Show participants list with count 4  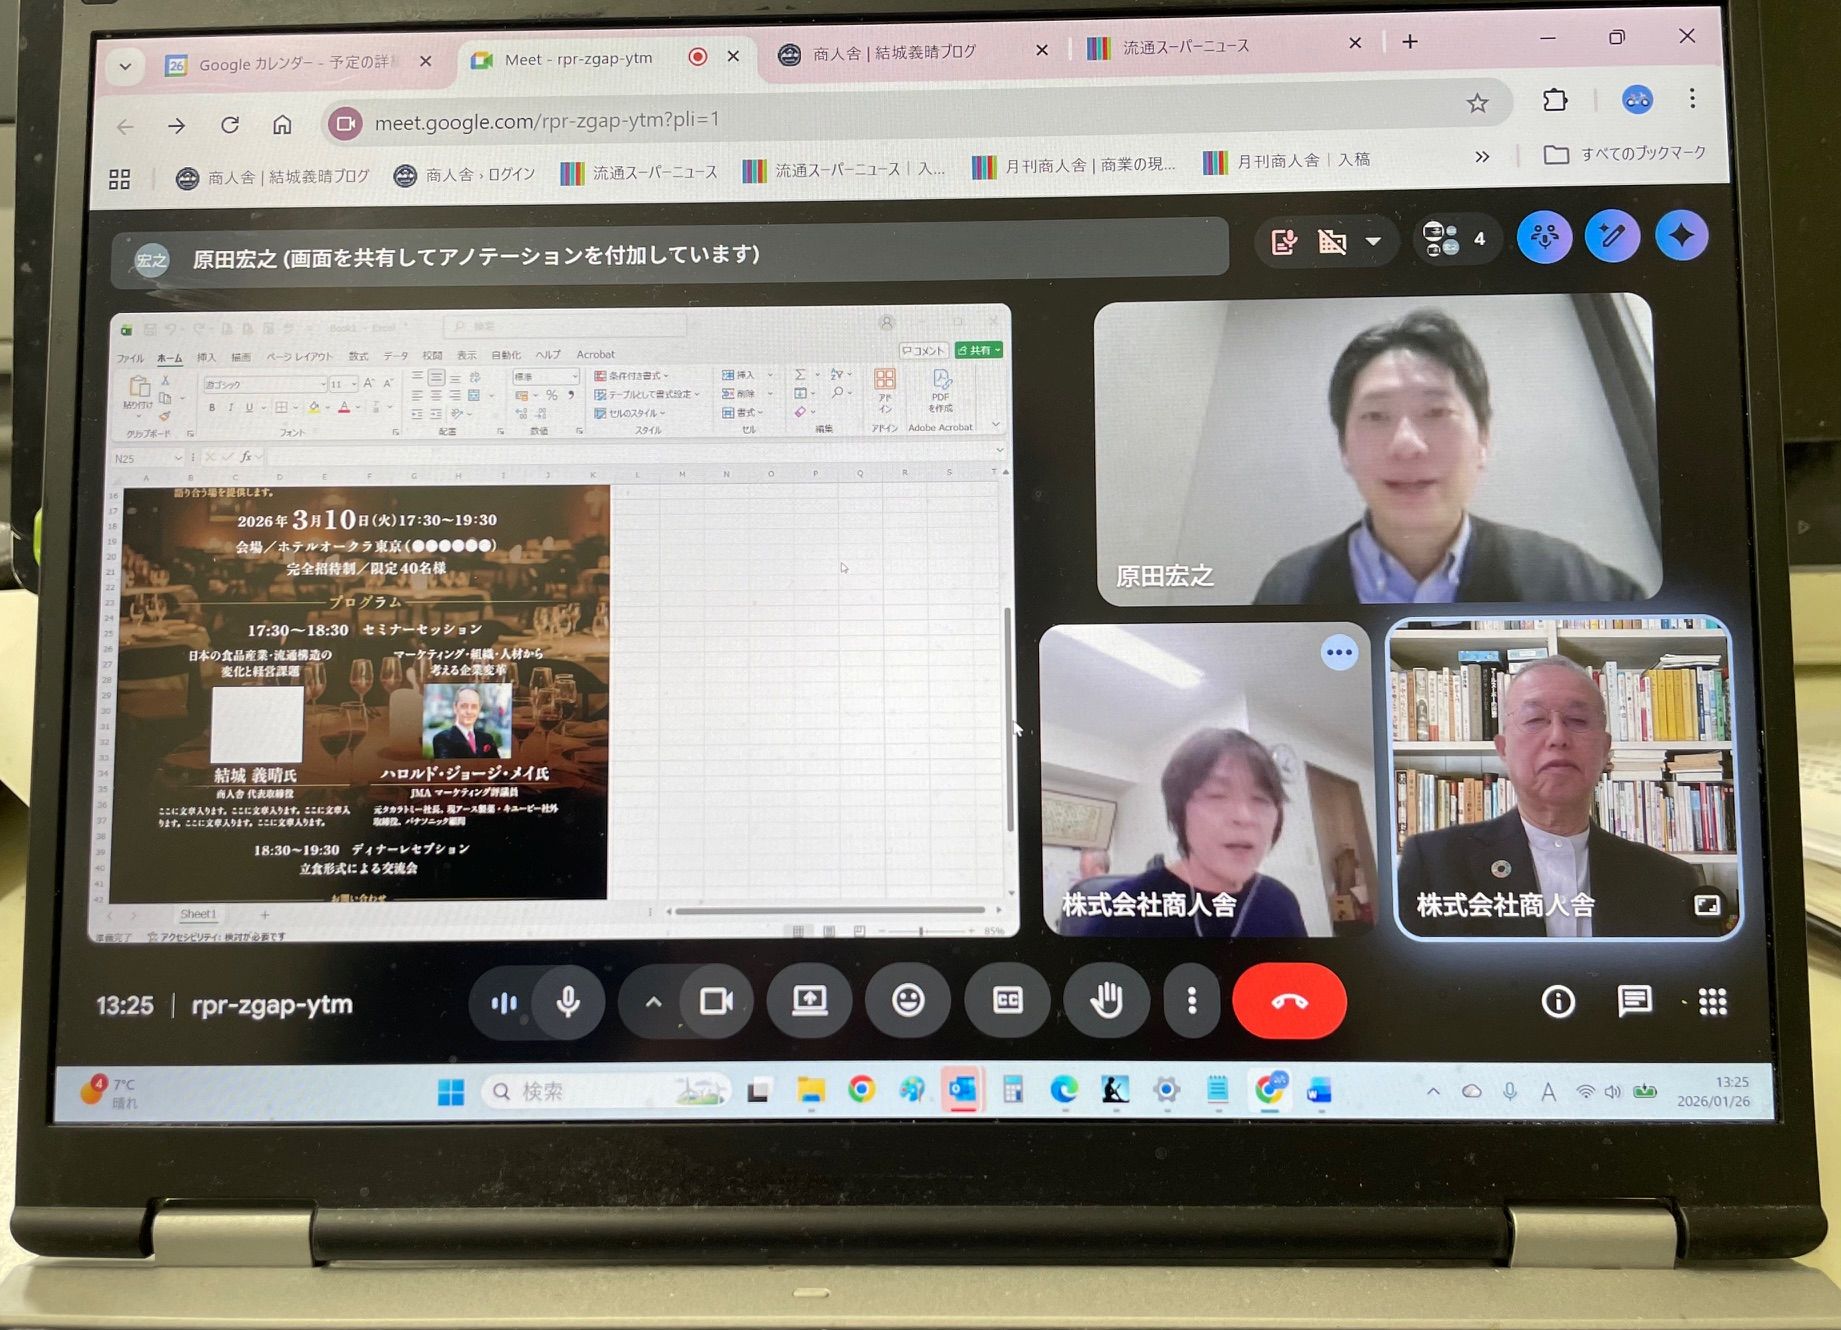(1455, 239)
